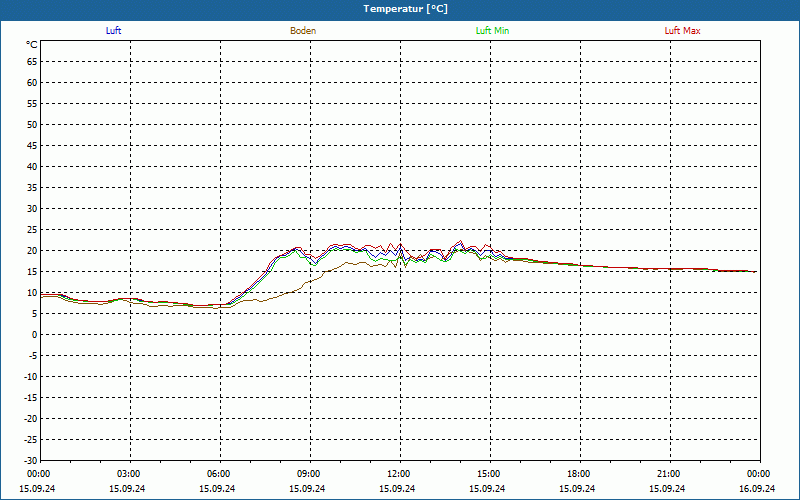The width and height of the screenshot is (800, 500).
Task: Click the -30 value on temperature axis
Action: point(30,460)
